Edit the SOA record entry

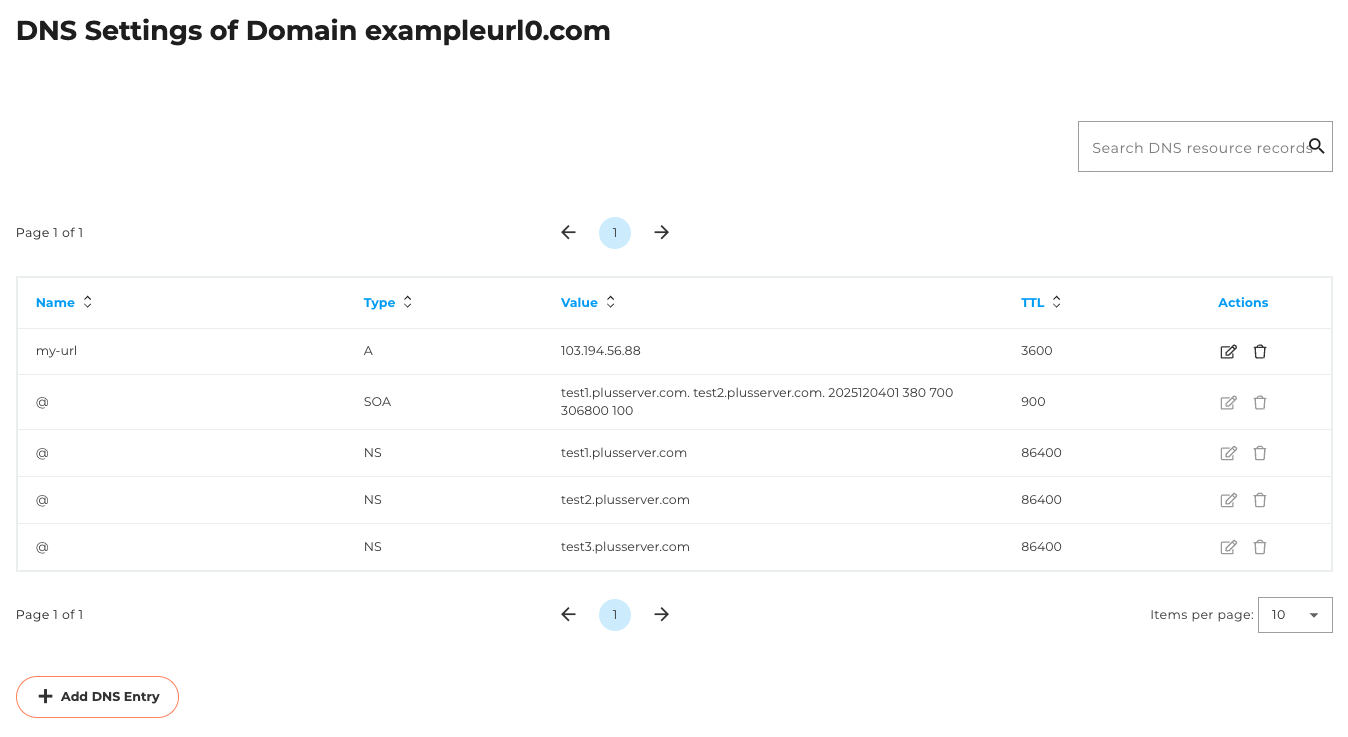pos(1228,402)
